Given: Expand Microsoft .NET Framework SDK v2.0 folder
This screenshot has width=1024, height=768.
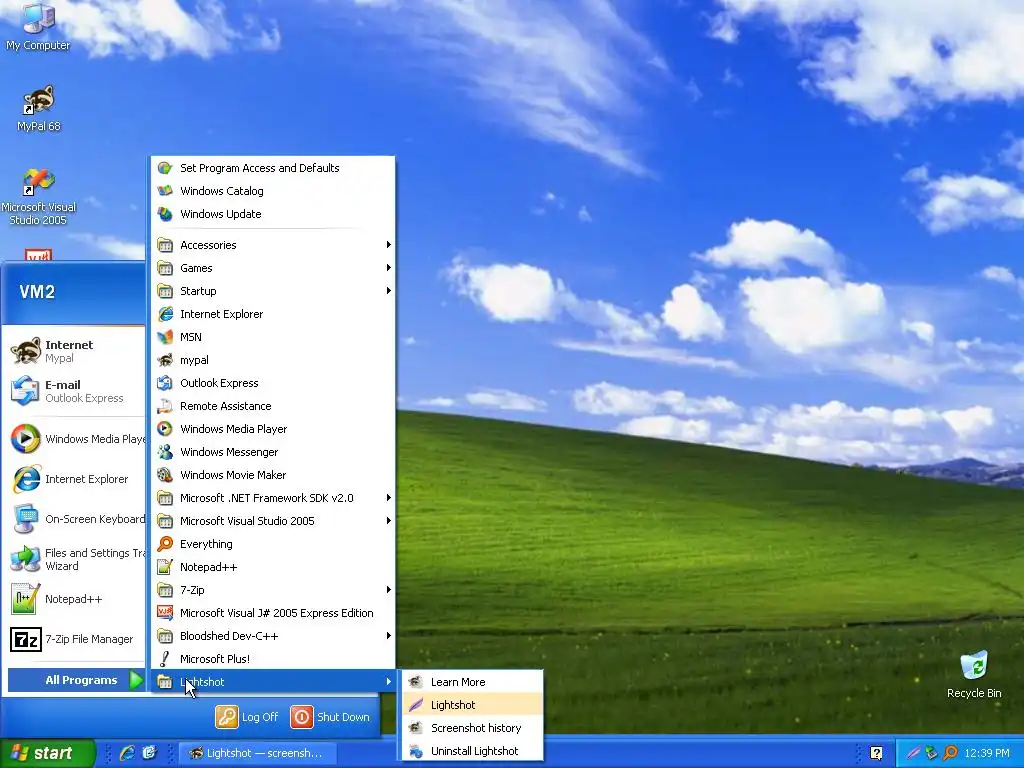Looking at the screenshot, I should pyautogui.click(x=273, y=498).
